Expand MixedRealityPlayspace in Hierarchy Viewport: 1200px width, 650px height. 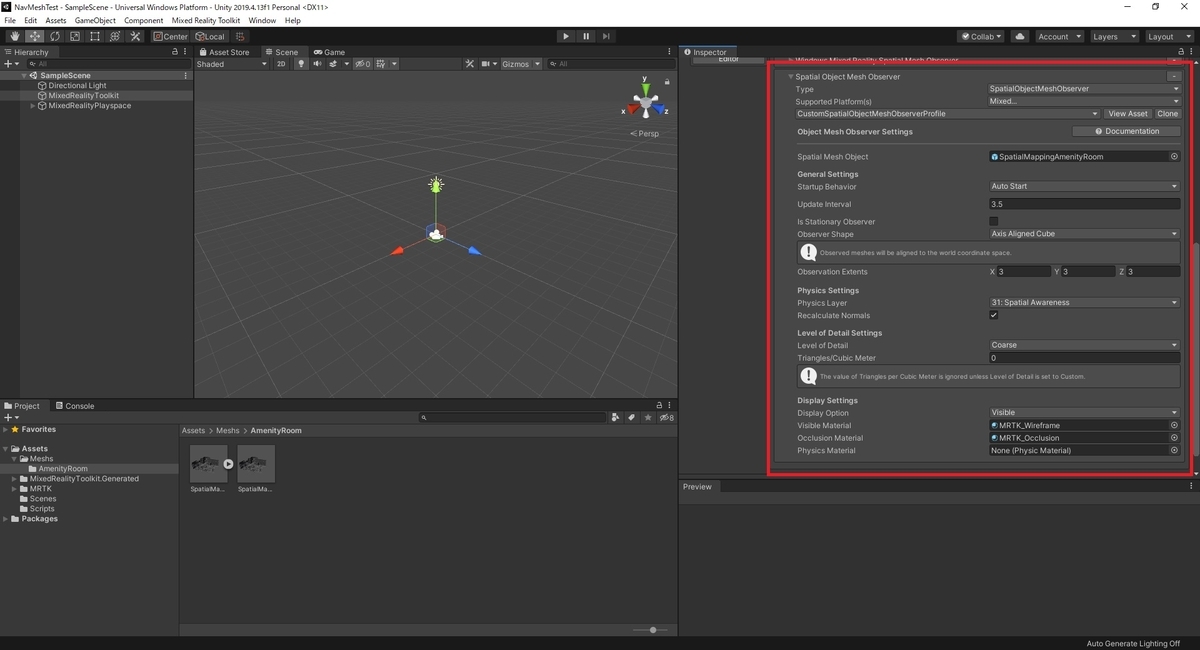tap(33, 106)
